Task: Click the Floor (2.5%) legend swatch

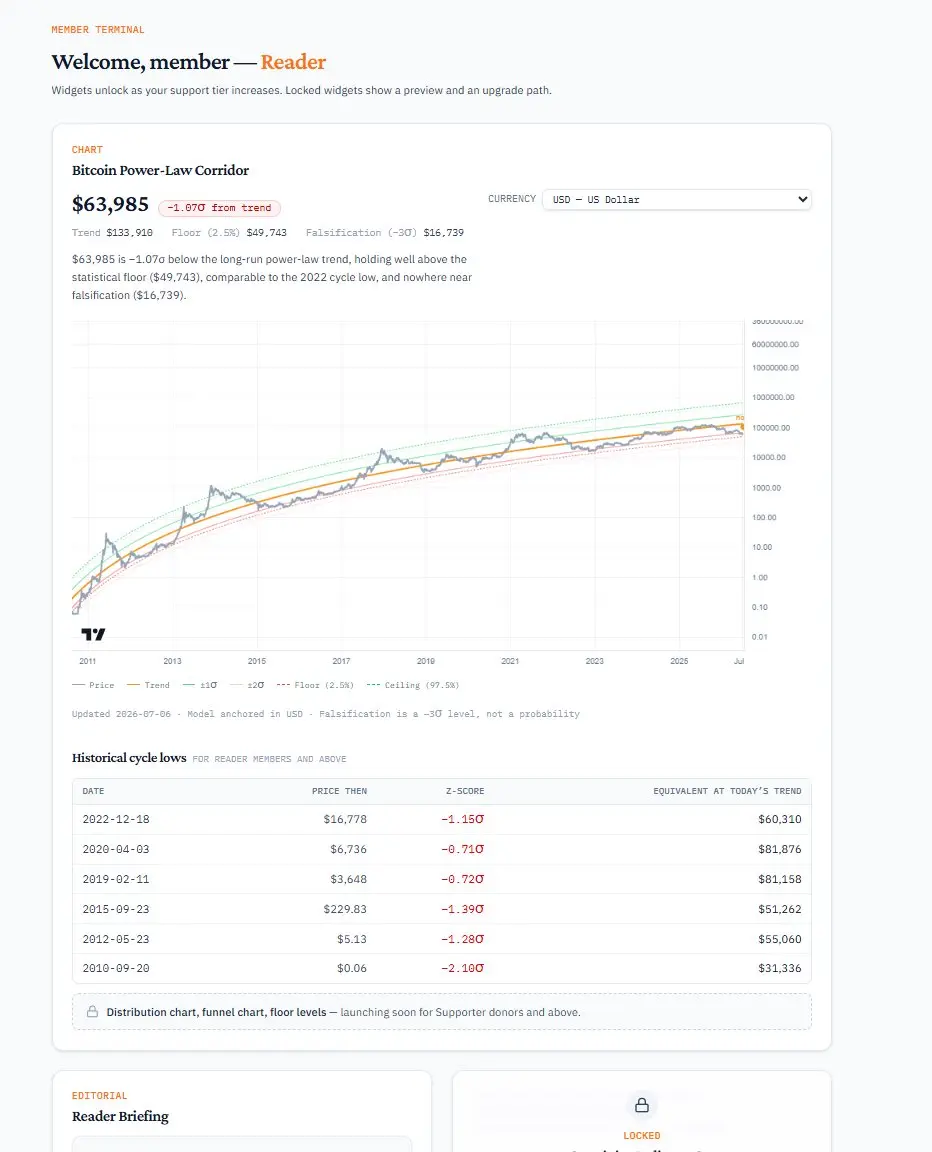Action: point(283,685)
